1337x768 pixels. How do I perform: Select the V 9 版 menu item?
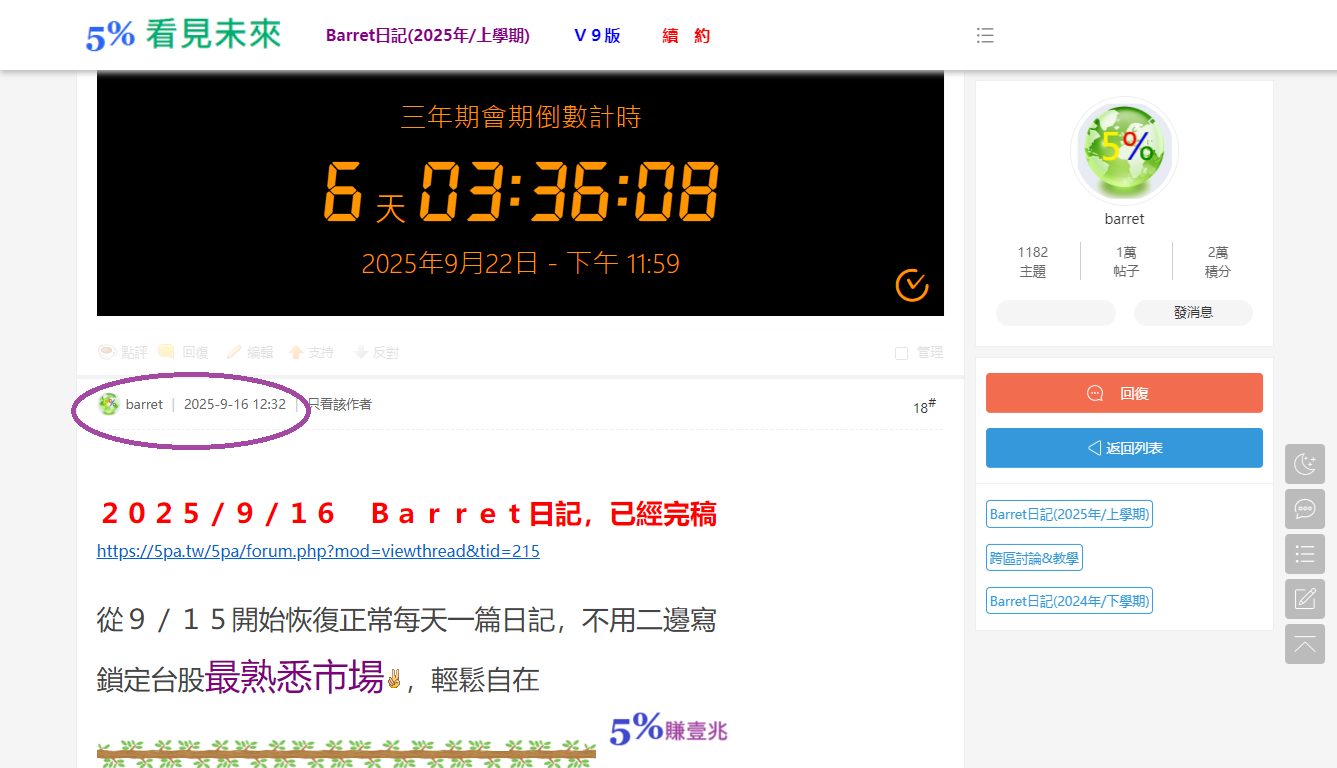[x=597, y=36]
